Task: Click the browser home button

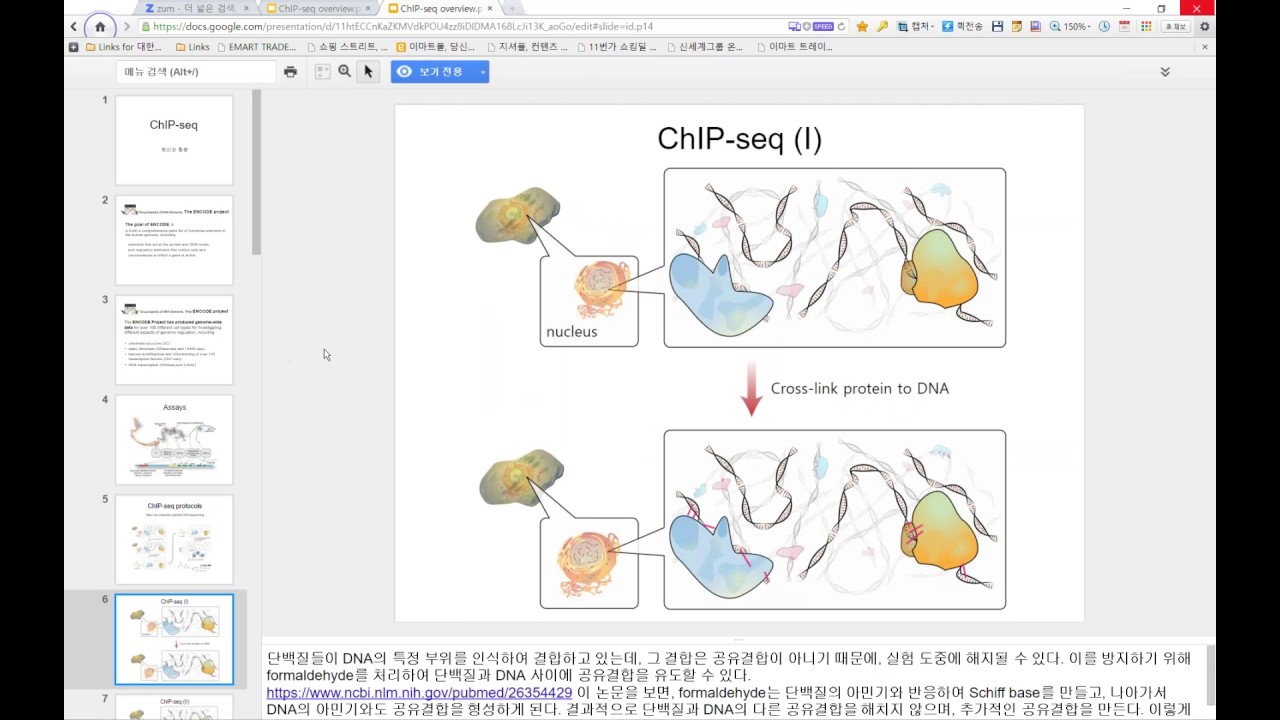Action: (x=100, y=26)
